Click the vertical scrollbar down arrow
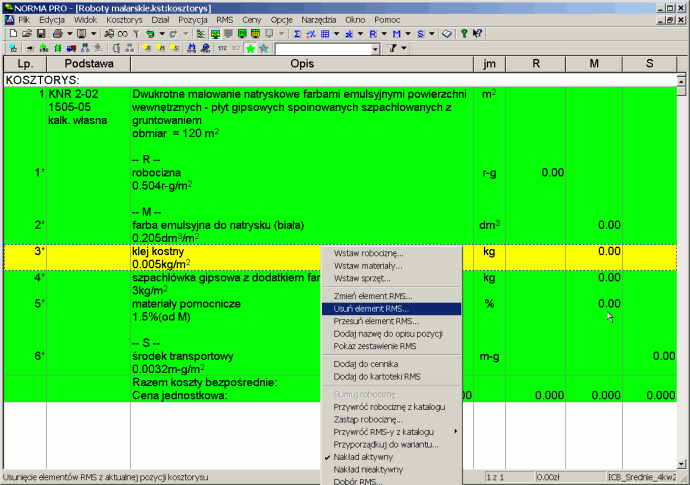This screenshot has height=485, width=690. pyautogui.click(x=682, y=461)
